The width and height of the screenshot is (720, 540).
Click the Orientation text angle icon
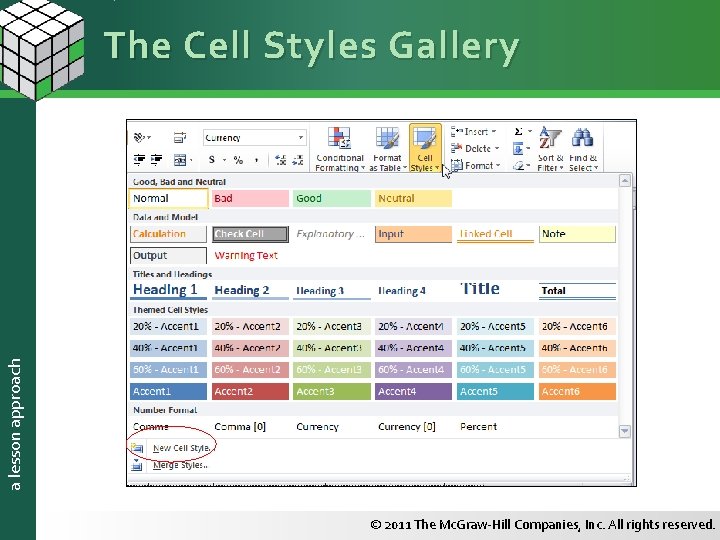tap(139, 137)
